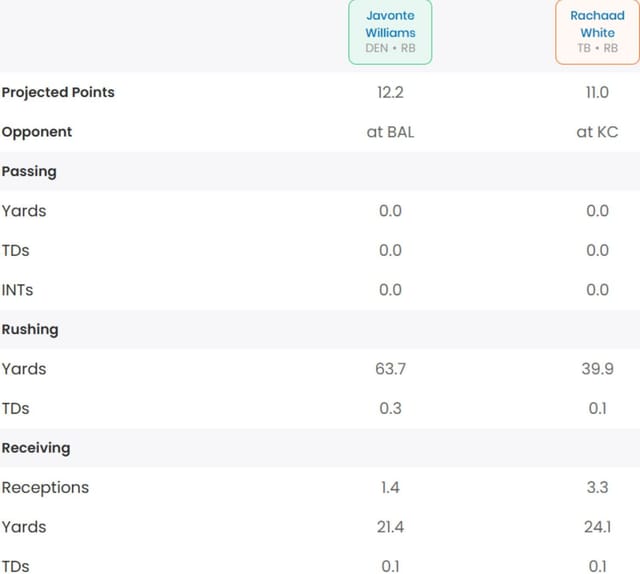Click the 63.7 rushing yards value
The image size is (640, 574).
pyautogui.click(x=390, y=369)
